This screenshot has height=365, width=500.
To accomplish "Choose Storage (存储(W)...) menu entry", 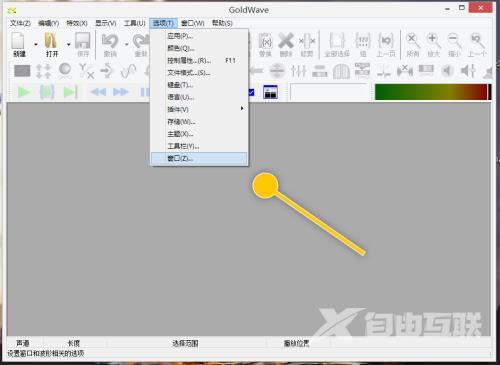I will pos(199,122).
